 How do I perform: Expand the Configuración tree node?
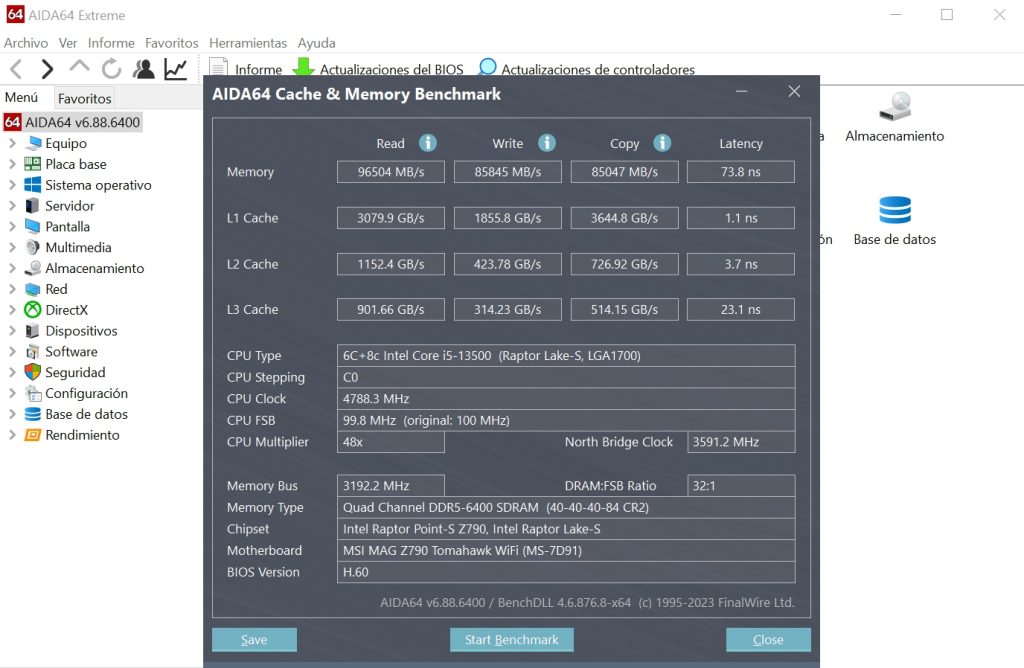[12, 393]
